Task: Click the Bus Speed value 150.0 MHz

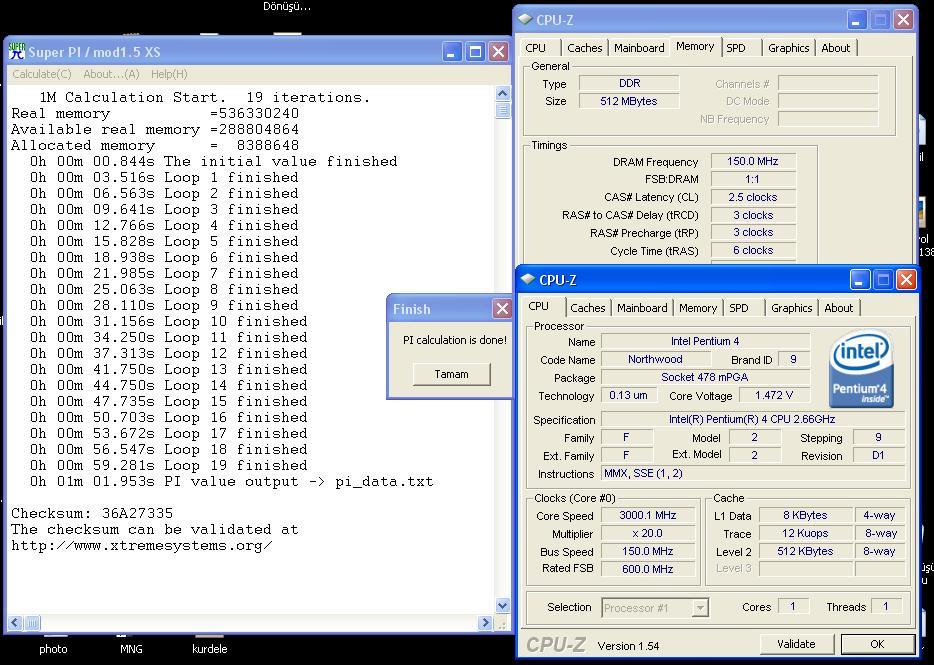Action: pyautogui.click(x=648, y=551)
